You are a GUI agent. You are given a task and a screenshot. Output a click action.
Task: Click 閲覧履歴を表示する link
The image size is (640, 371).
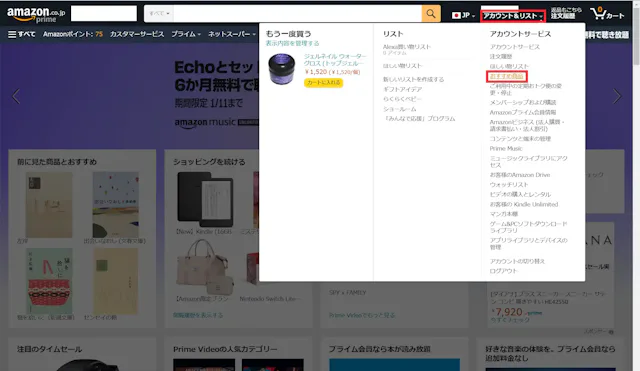point(198,315)
